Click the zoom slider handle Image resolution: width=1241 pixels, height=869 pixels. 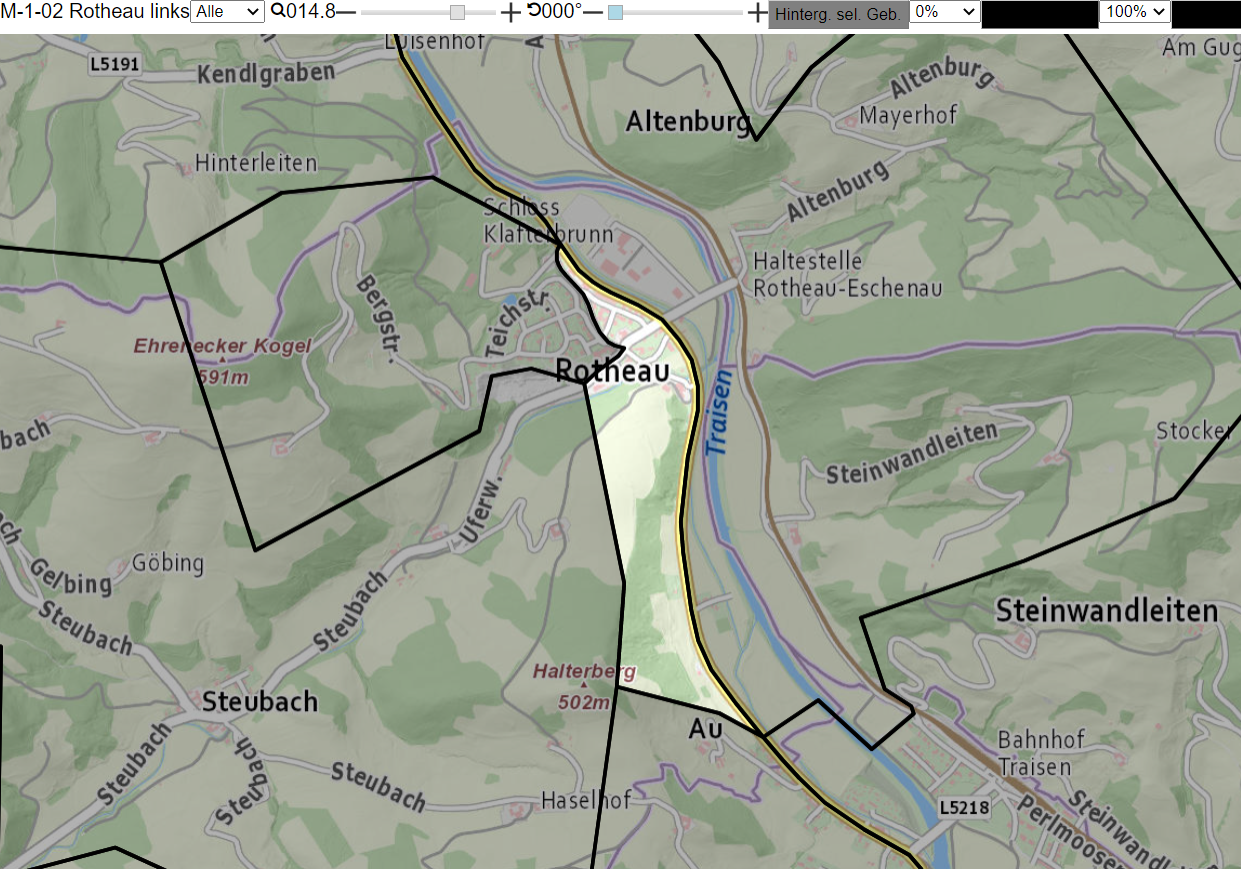tap(457, 12)
